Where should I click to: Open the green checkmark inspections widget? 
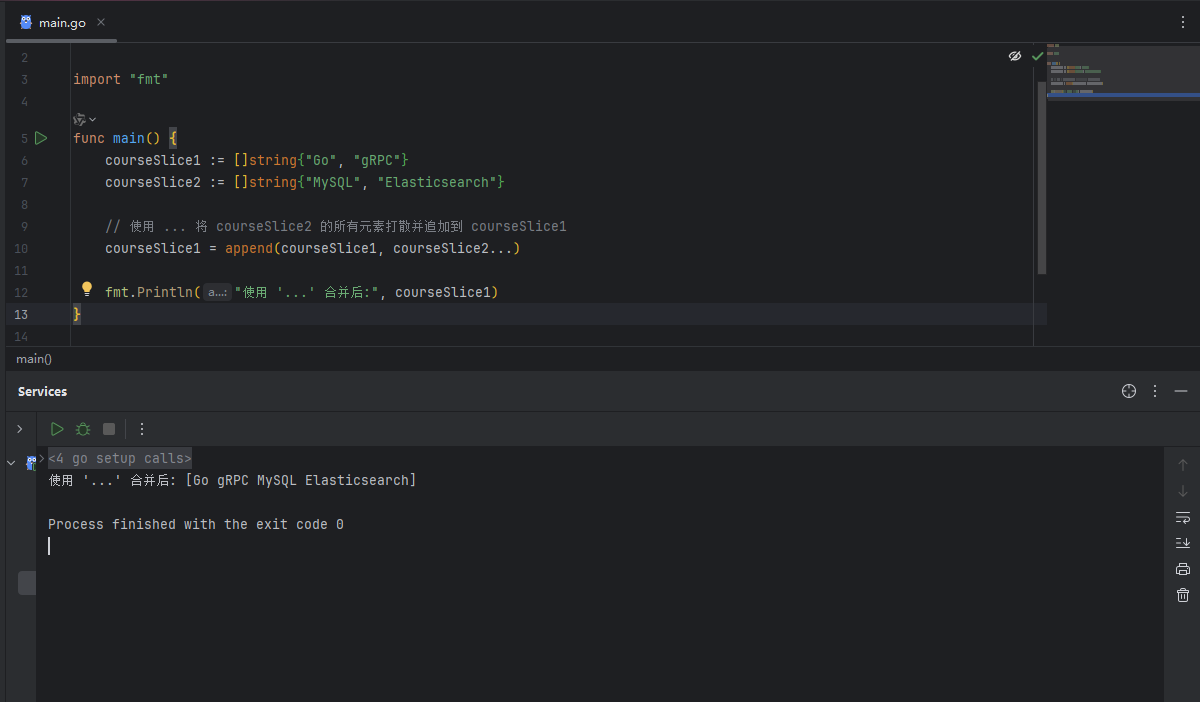click(1037, 56)
